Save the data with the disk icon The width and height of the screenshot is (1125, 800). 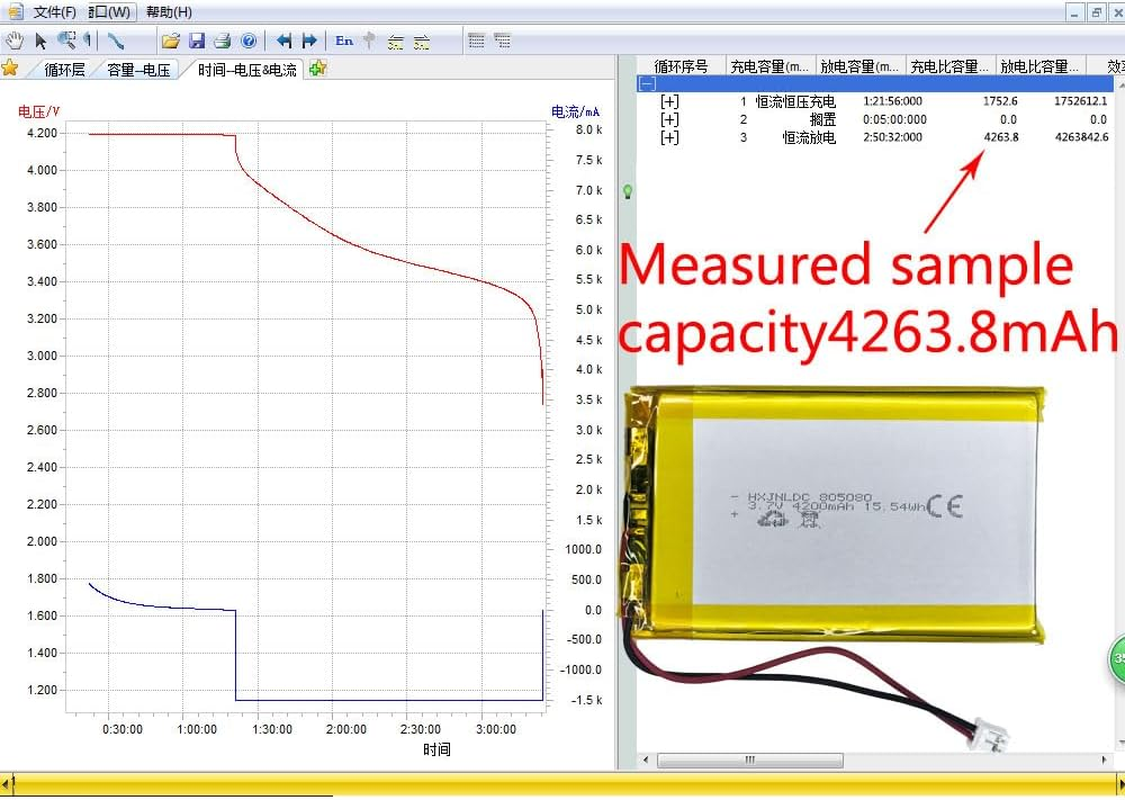(196, 40)
